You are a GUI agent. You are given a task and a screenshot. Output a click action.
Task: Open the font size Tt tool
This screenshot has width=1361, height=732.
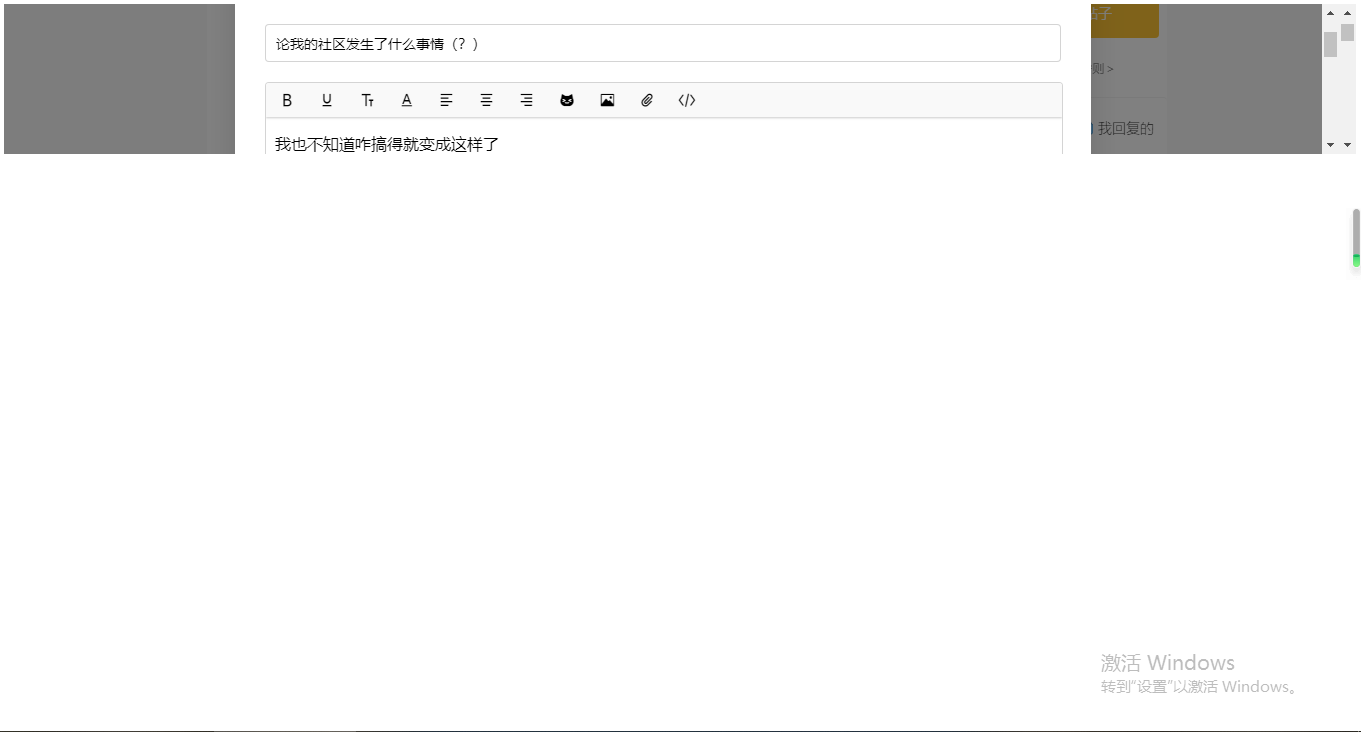[367, 100]
